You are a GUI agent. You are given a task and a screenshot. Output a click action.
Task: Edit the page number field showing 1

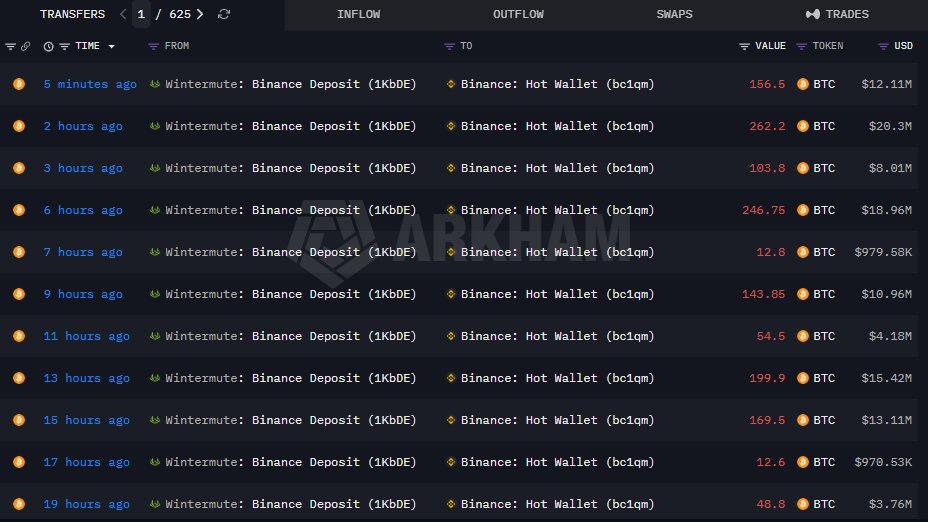click(141, 14)
